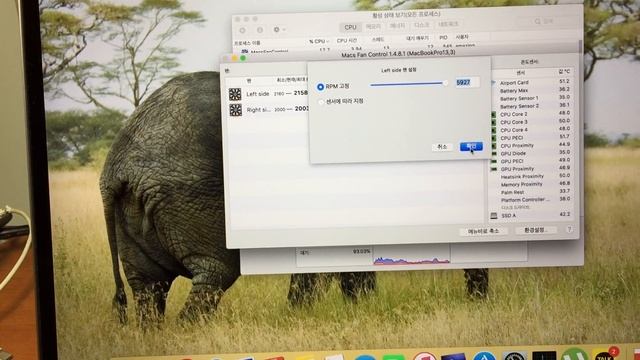Click the GPU PECI card icon
Image resolution: width=640 pixels, height=360 pixels.
493,161
